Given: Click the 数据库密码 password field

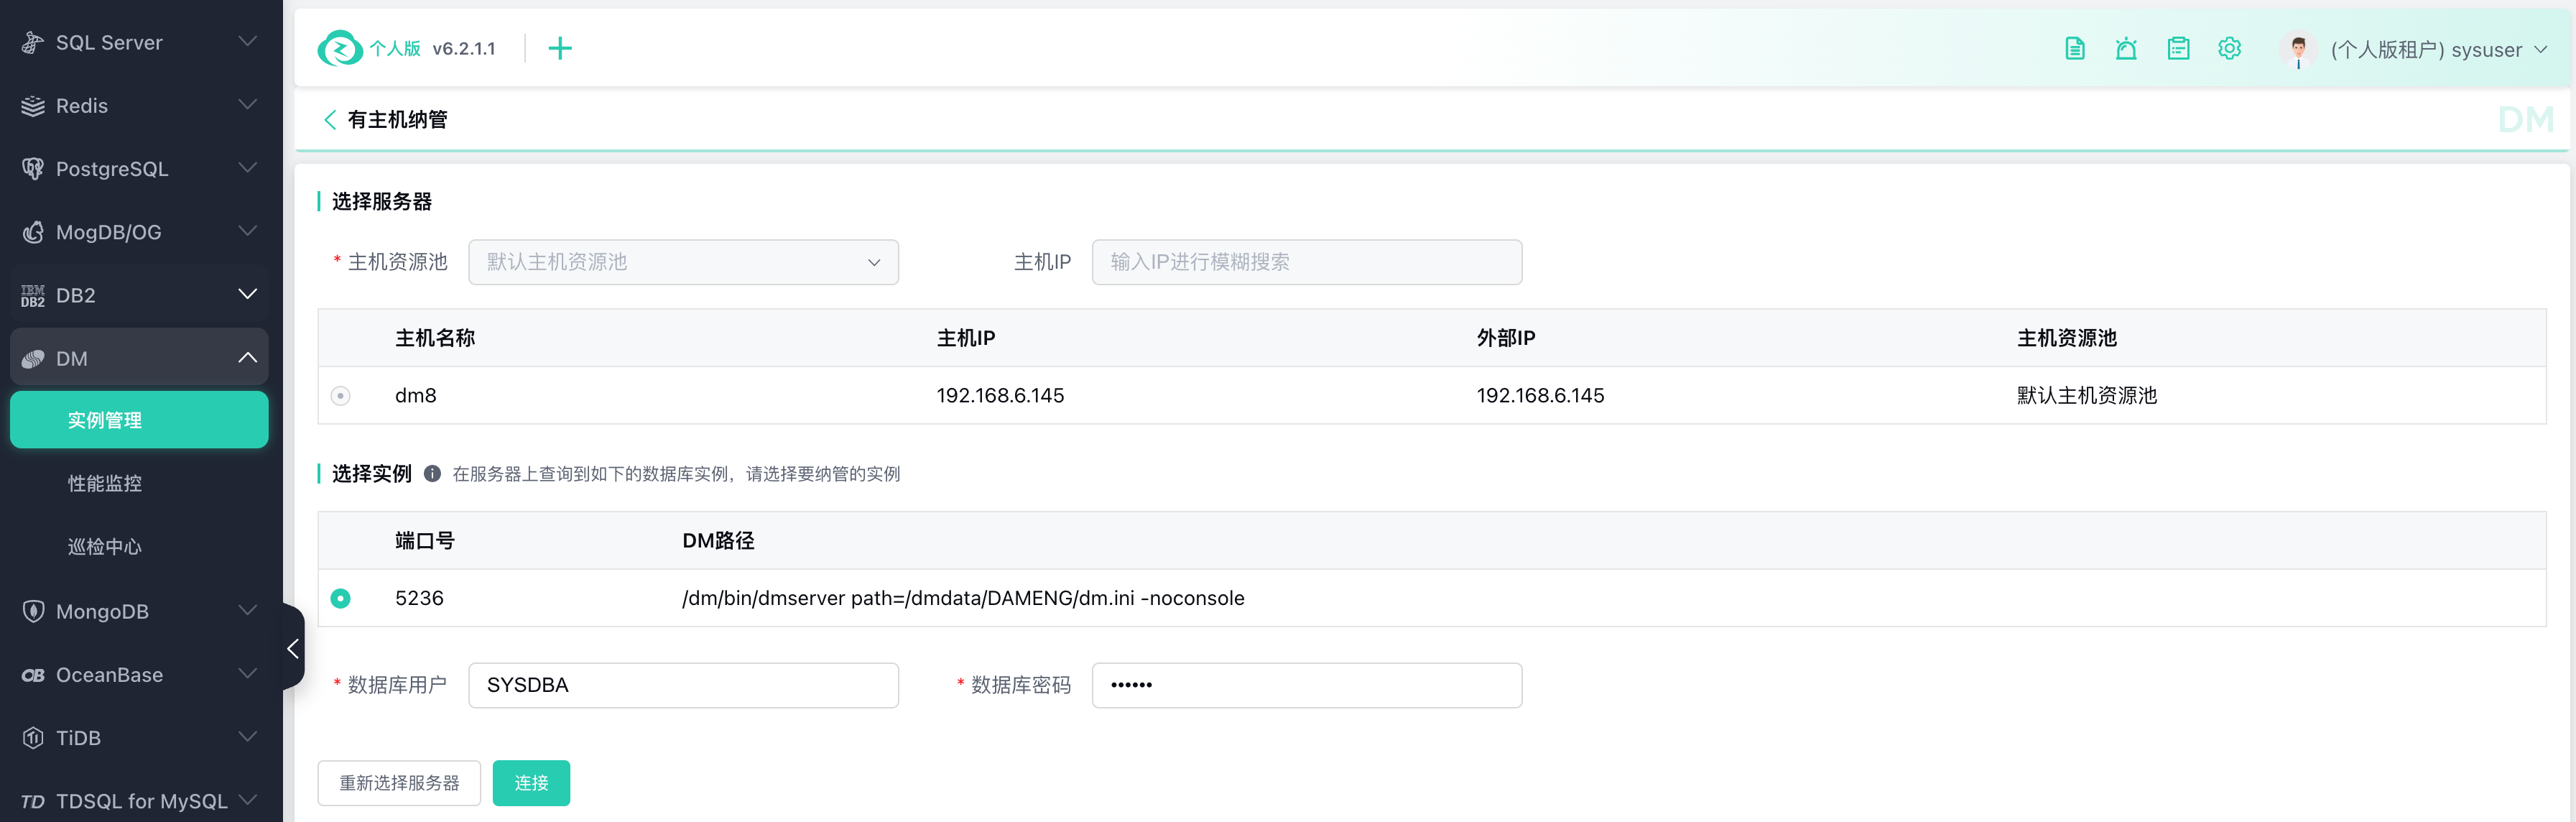Looking at the screenshot, I should pyautogui.click(x=1306, y=685).
